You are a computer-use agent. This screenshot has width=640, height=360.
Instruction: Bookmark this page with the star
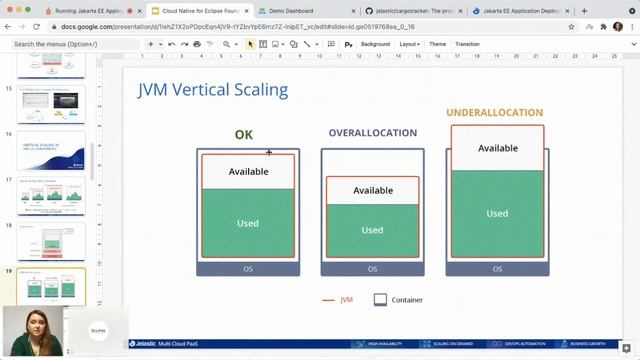pos(571,27)
